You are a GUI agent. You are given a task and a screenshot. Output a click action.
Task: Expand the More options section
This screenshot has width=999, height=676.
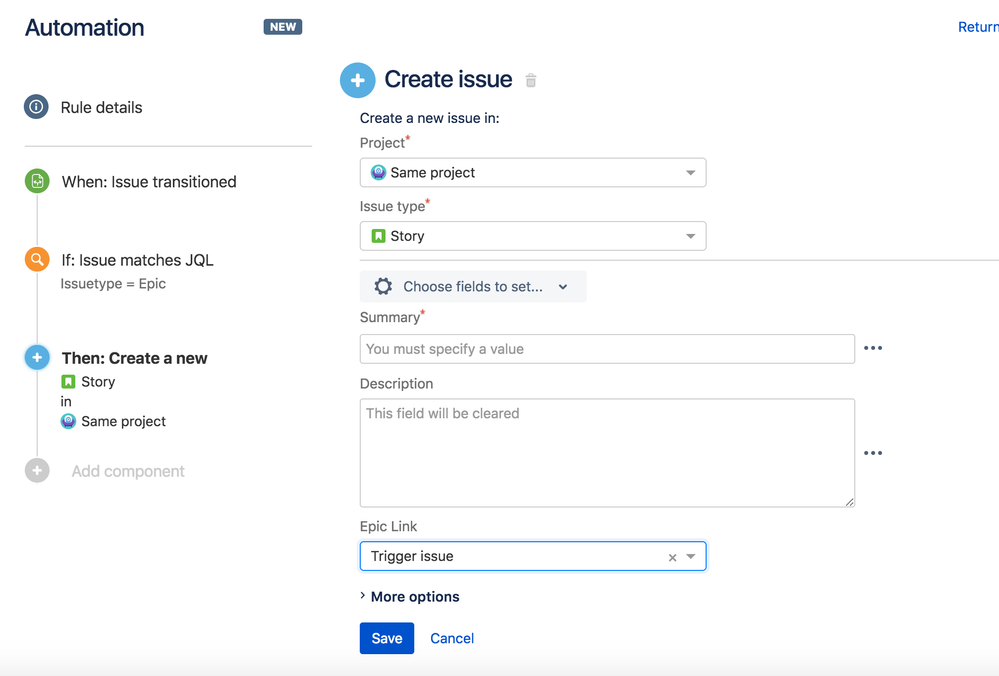tap(409, 596)
